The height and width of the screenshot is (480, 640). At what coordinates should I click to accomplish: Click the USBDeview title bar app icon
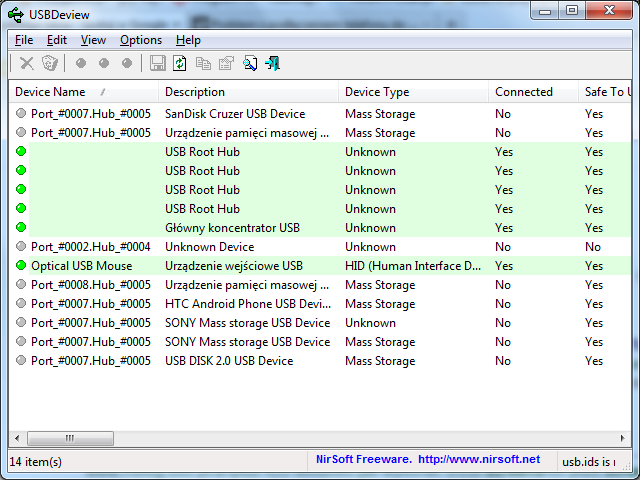[16, 15]
